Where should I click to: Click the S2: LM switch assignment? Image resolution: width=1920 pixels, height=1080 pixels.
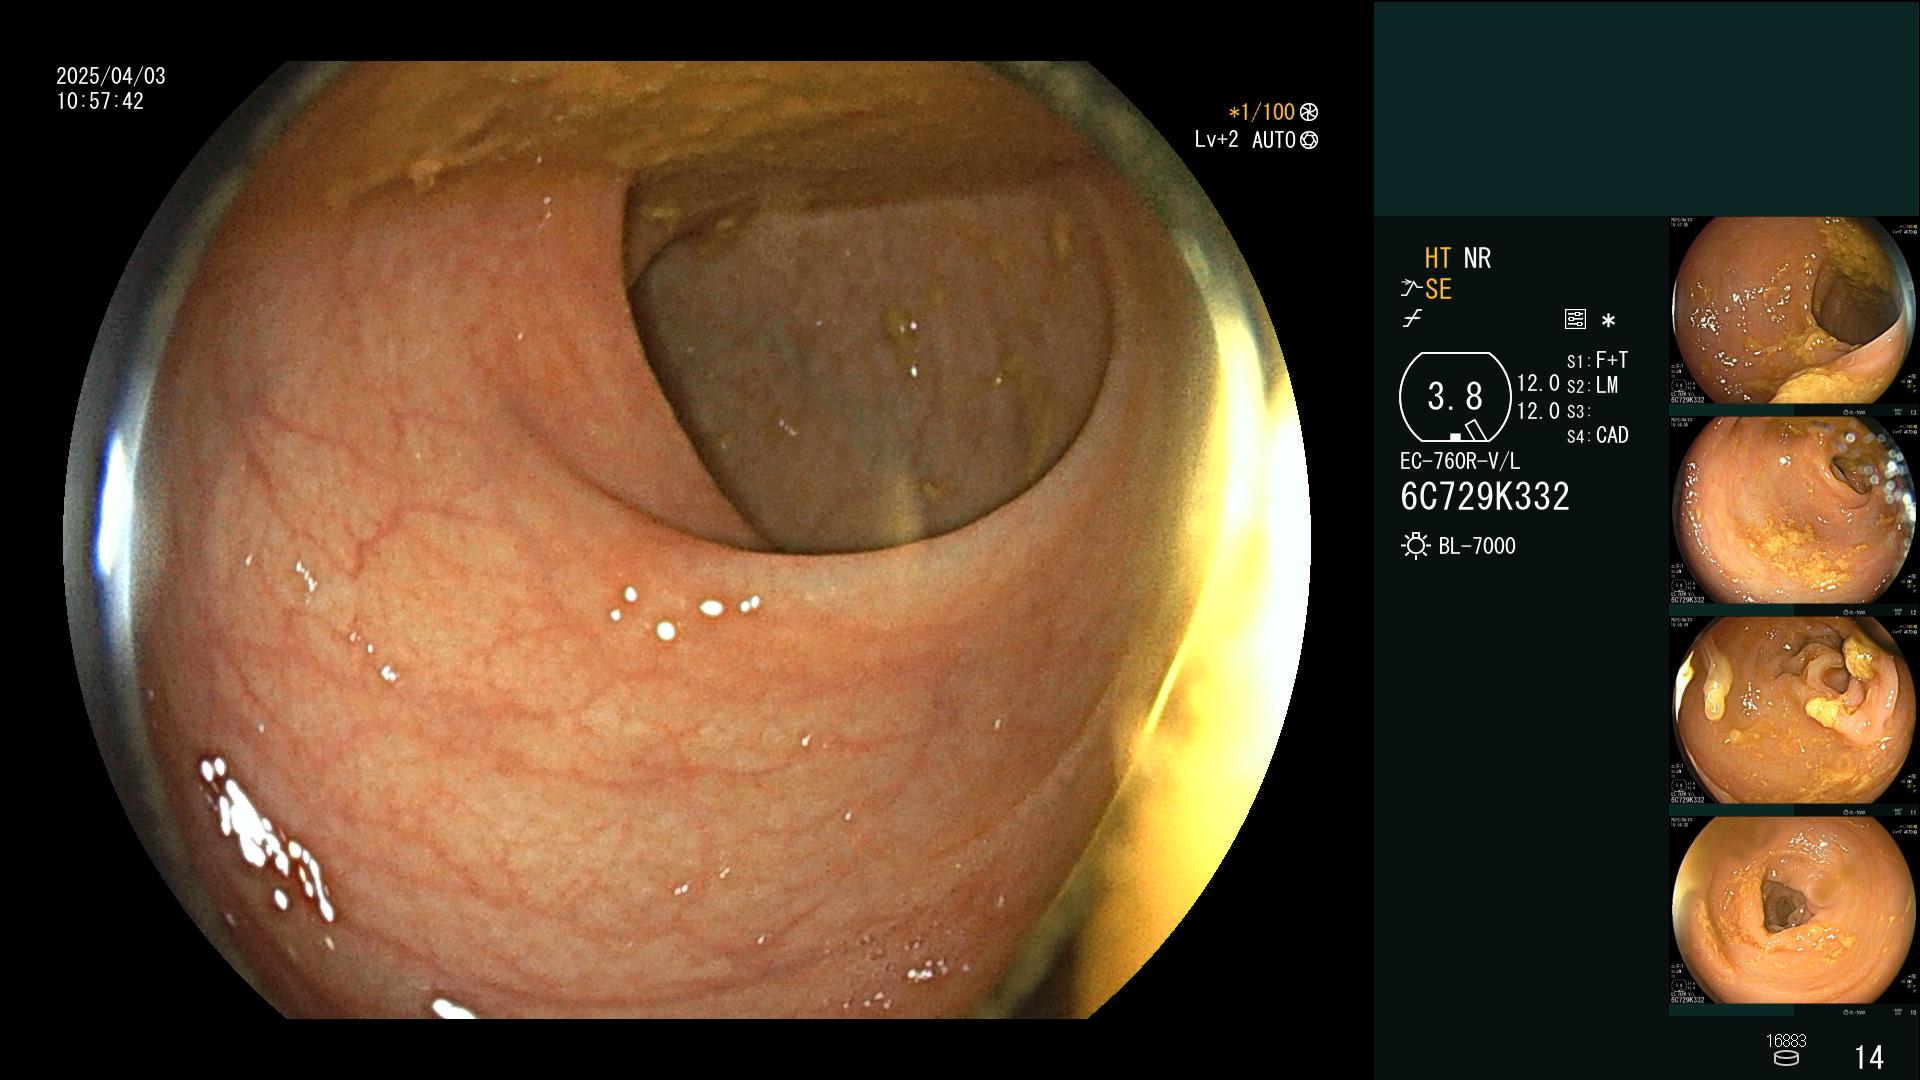click(x=1592, y=385)
